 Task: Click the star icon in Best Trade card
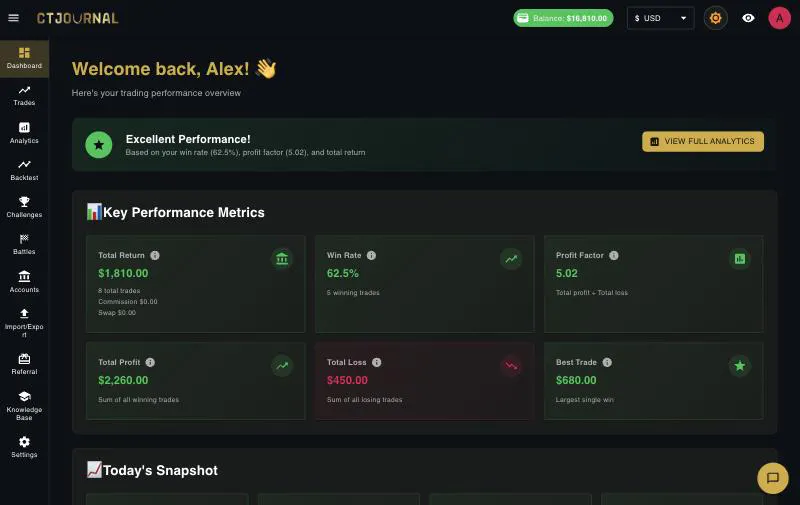740,366
